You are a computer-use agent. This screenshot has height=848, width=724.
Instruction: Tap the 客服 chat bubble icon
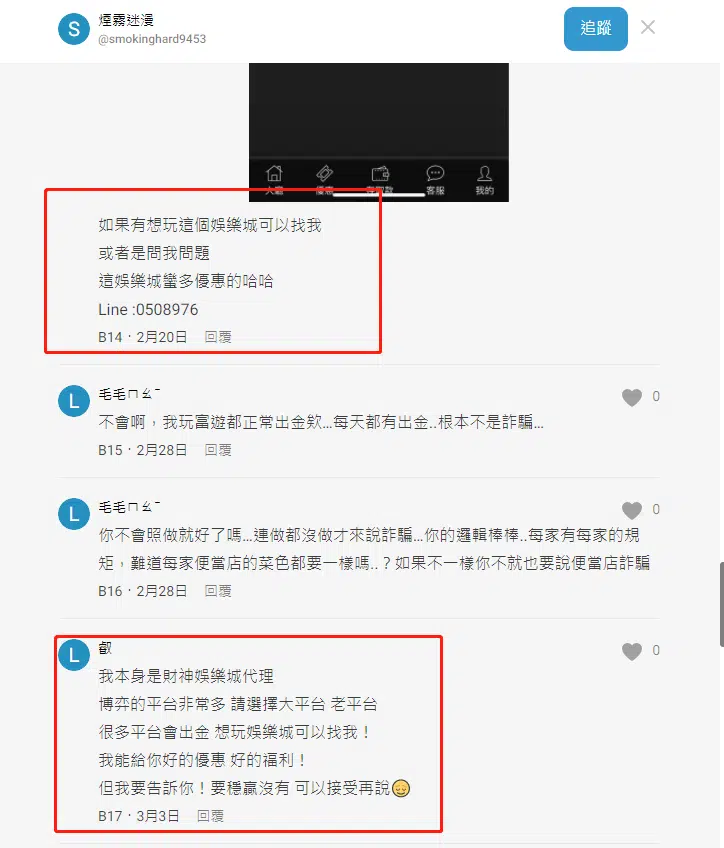(435, 174)
